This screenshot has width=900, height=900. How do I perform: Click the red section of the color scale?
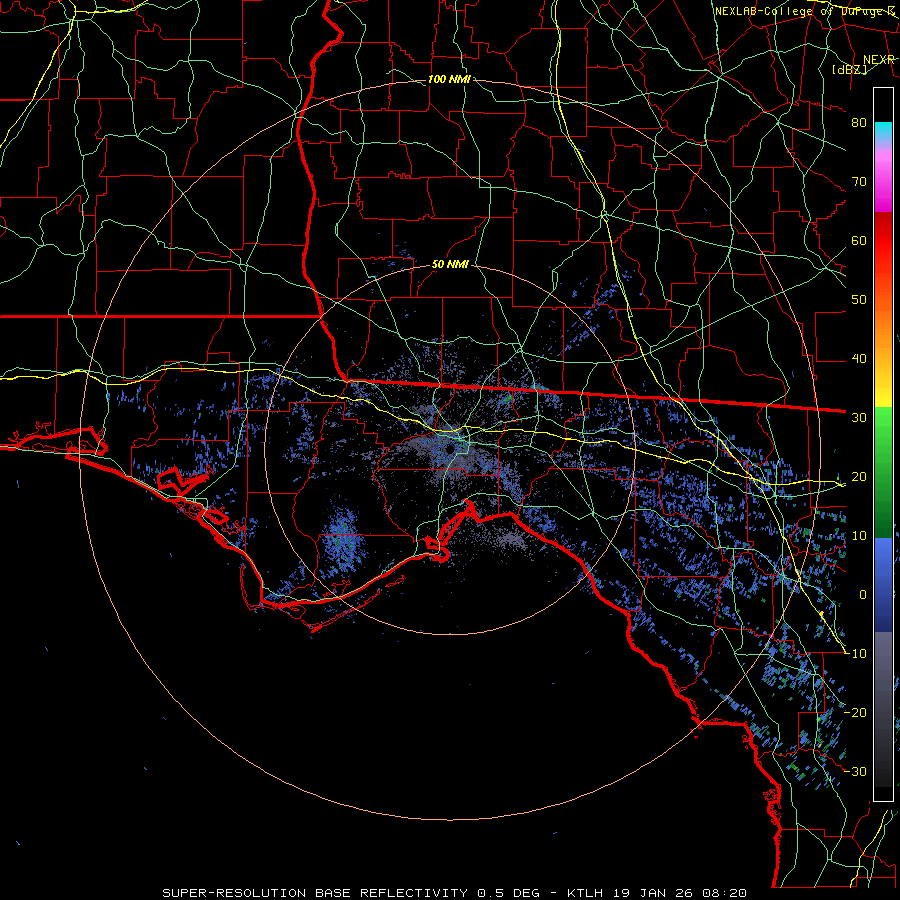883,241
